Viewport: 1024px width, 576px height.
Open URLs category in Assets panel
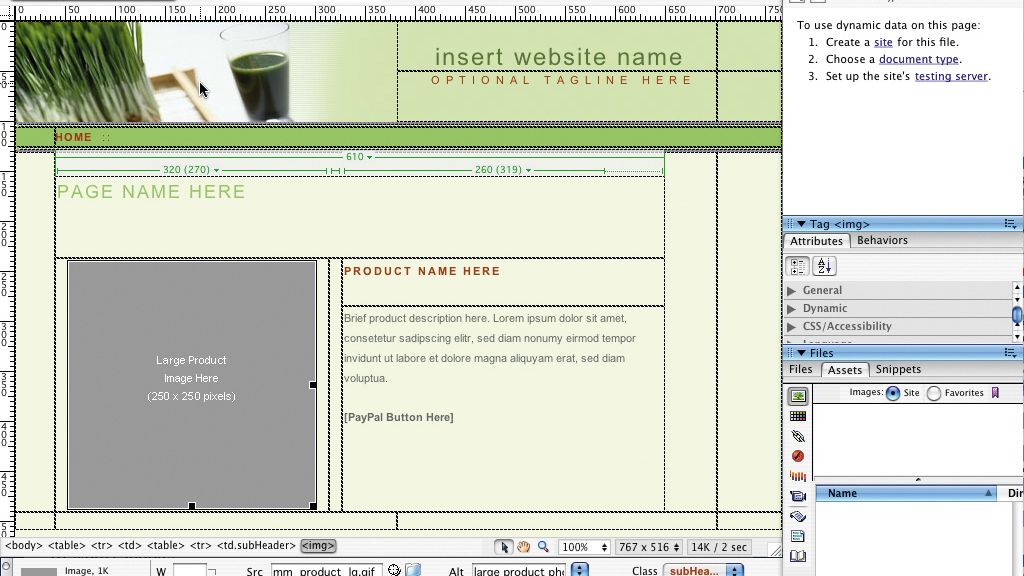(x=797, y=436)
